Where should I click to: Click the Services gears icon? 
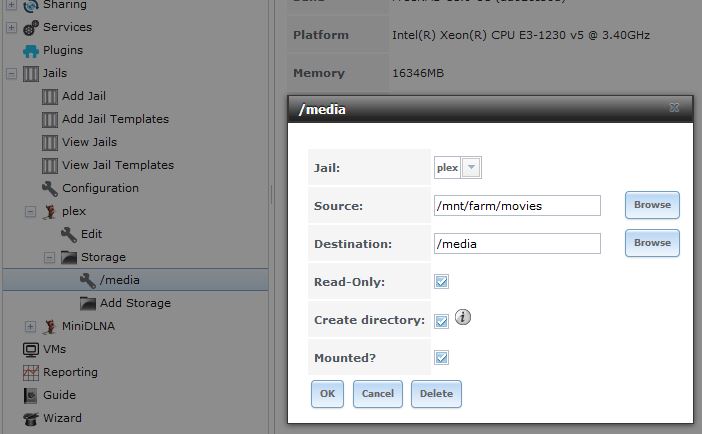pyautogui.click(x=30, y=27)
